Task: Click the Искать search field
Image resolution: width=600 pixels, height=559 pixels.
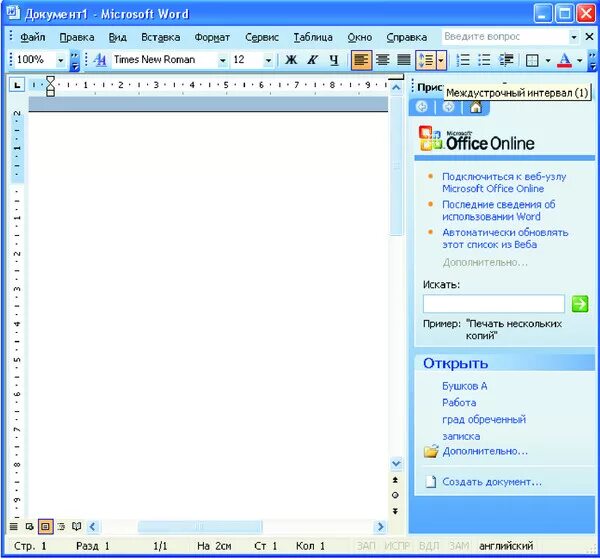Action: tap(494, 304)
